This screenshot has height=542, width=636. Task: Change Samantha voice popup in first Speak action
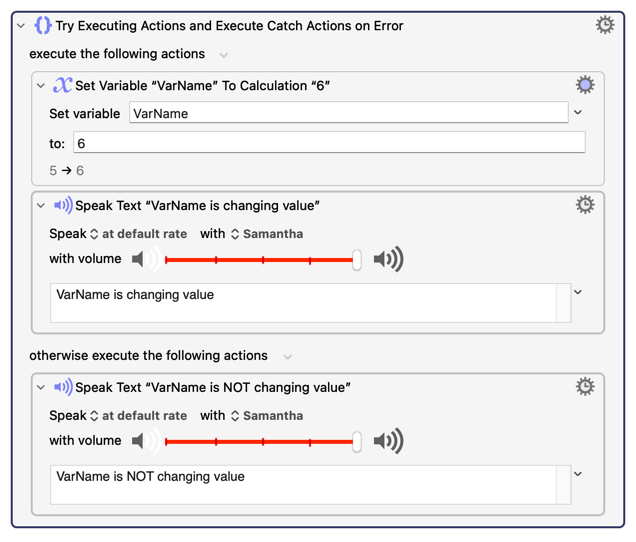[267, 234]
